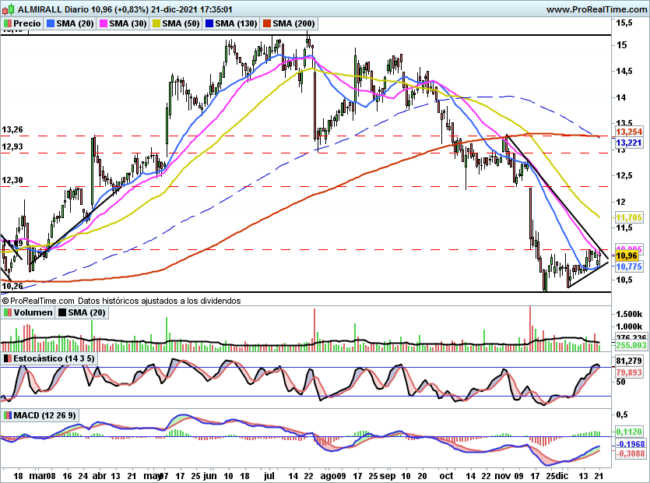The width and height of the screenshot is (650, 483).
Task: Click the black SMA (20) volume swatch
Action: coord(63,313)
